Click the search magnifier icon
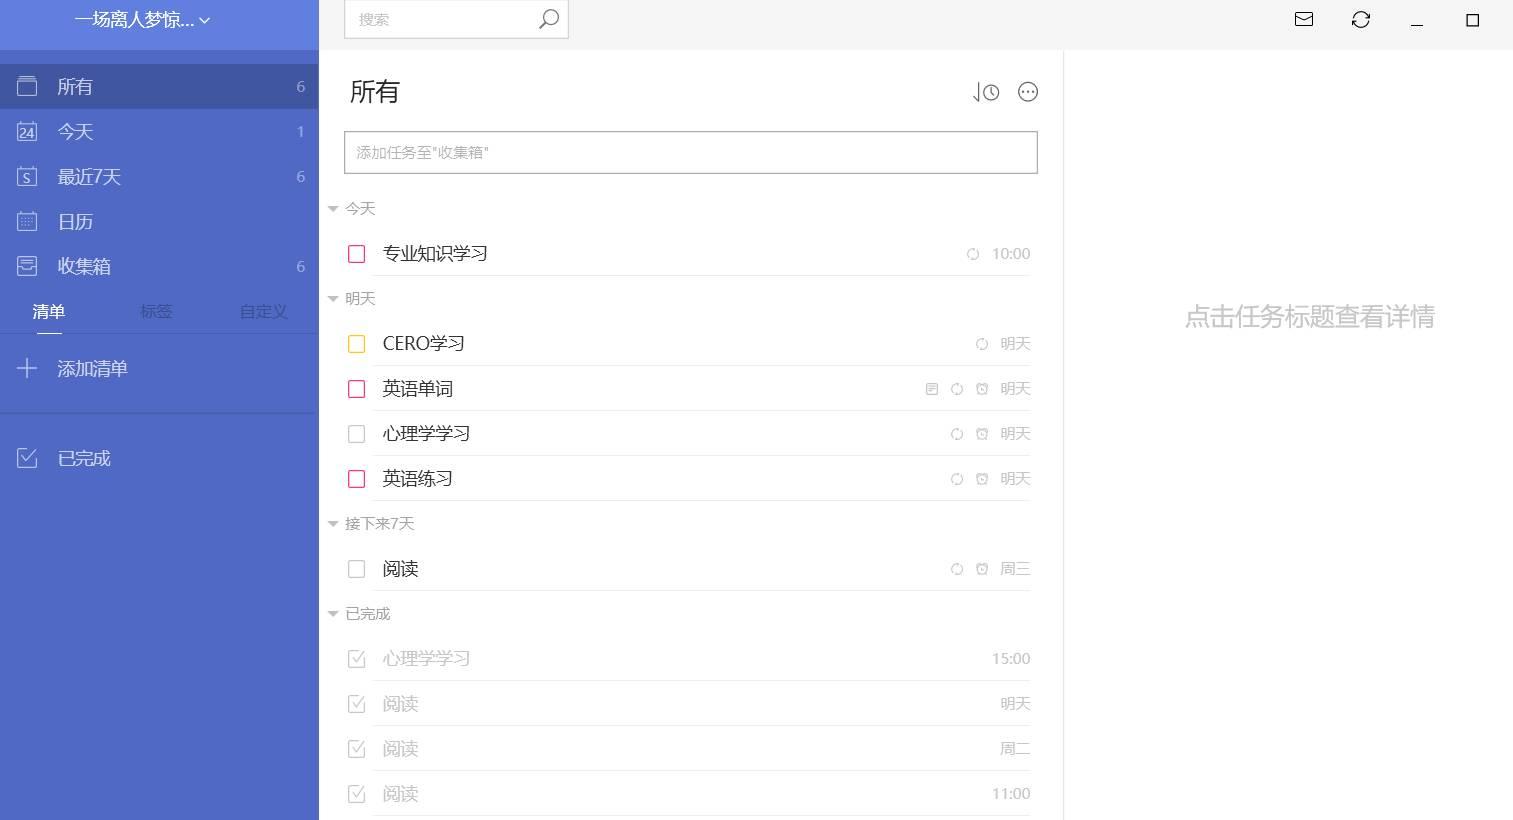 click(549, 19)
